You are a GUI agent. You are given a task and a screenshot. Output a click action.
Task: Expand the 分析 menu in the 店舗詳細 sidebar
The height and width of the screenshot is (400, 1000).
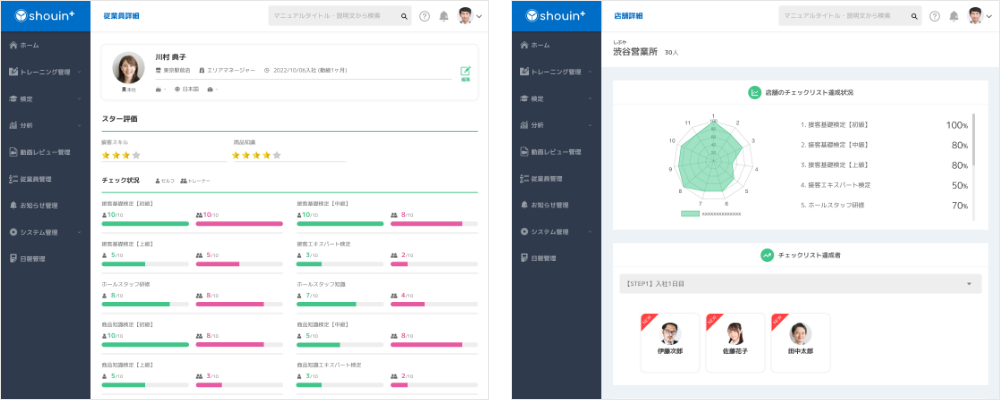pyautogui.click(x=555, y=125)
